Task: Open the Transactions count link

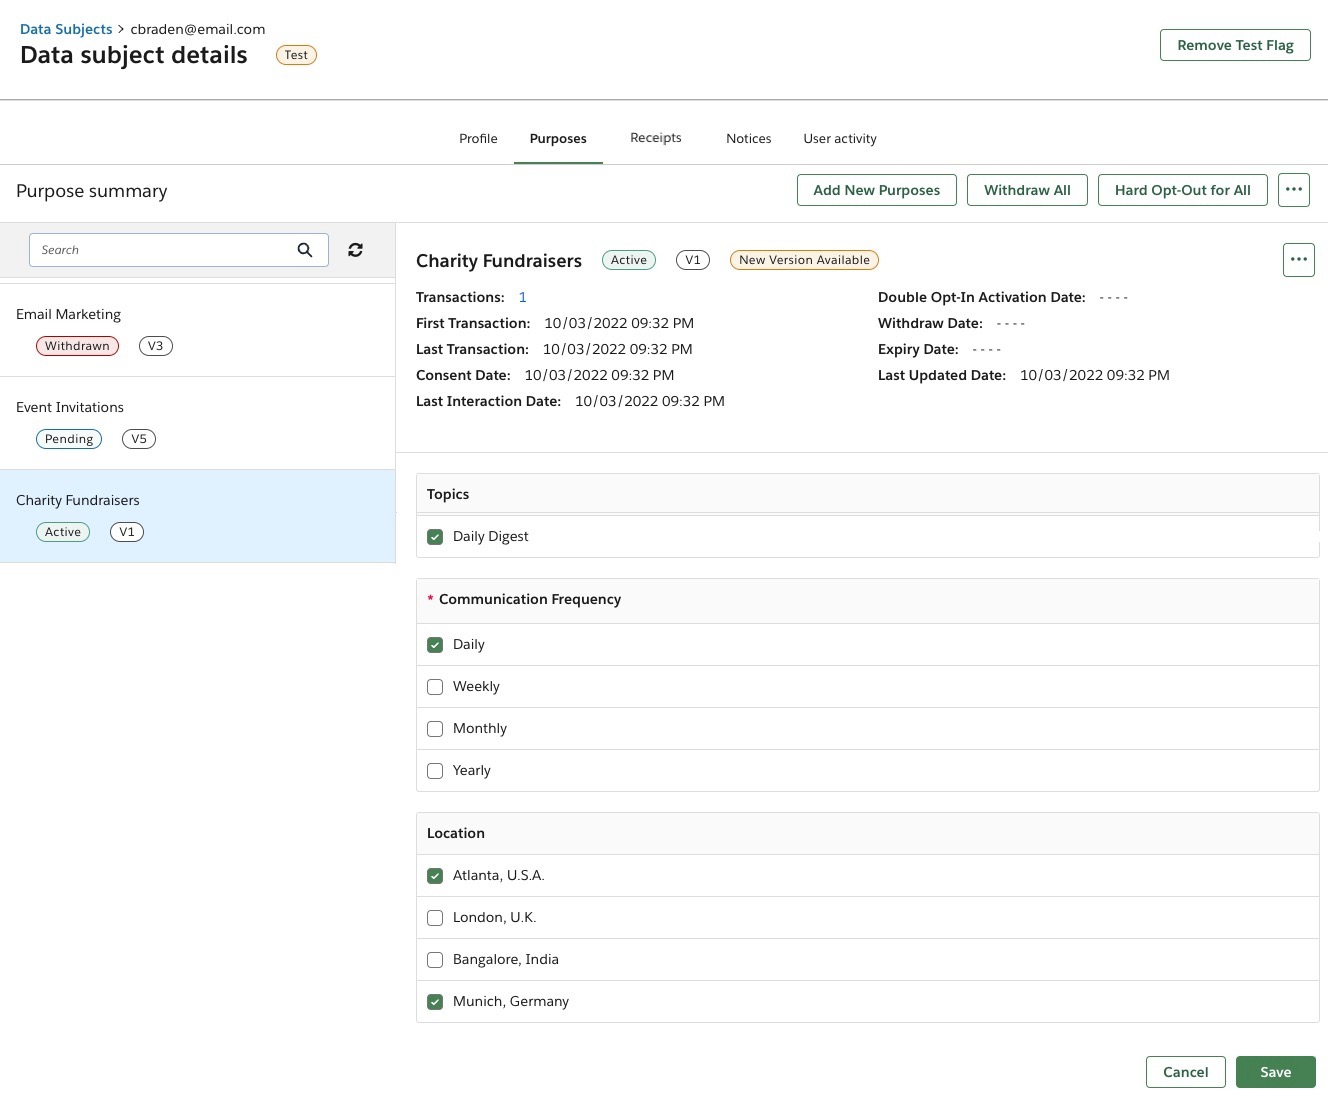Action: [x=522, y=297]
